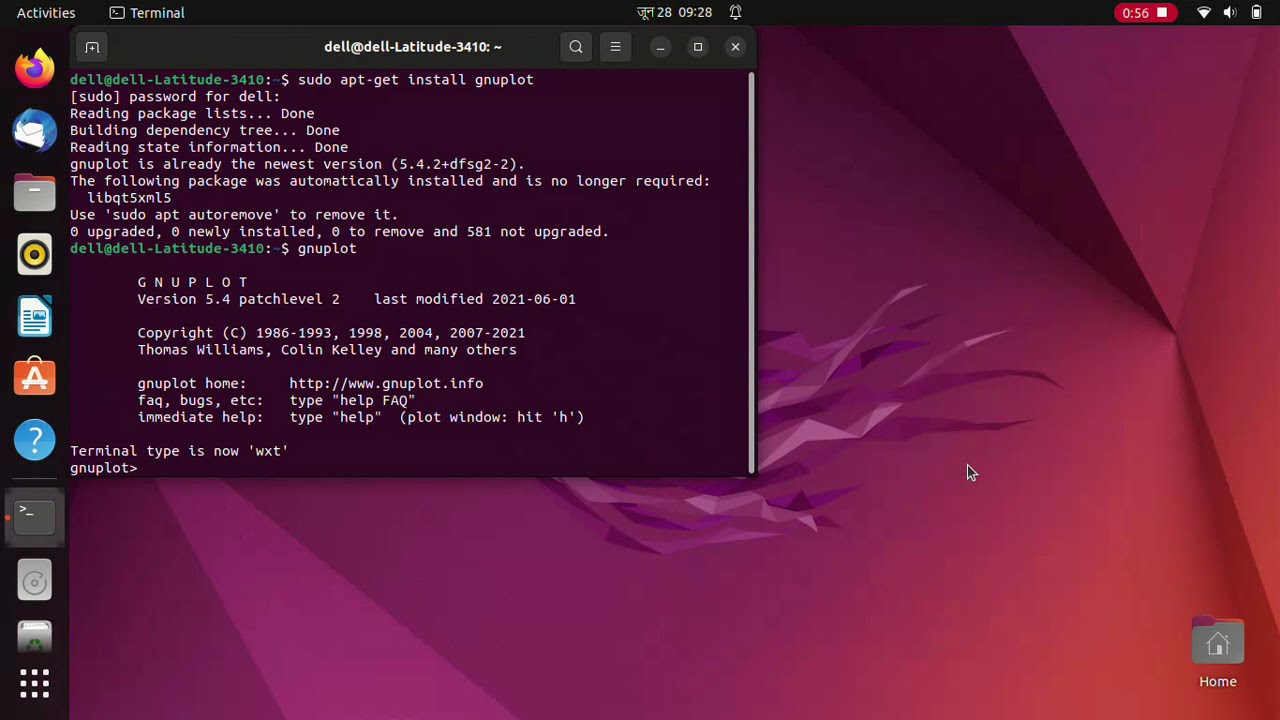
Task: Open the Help dock icon
Action: click(x=35, y=440)
